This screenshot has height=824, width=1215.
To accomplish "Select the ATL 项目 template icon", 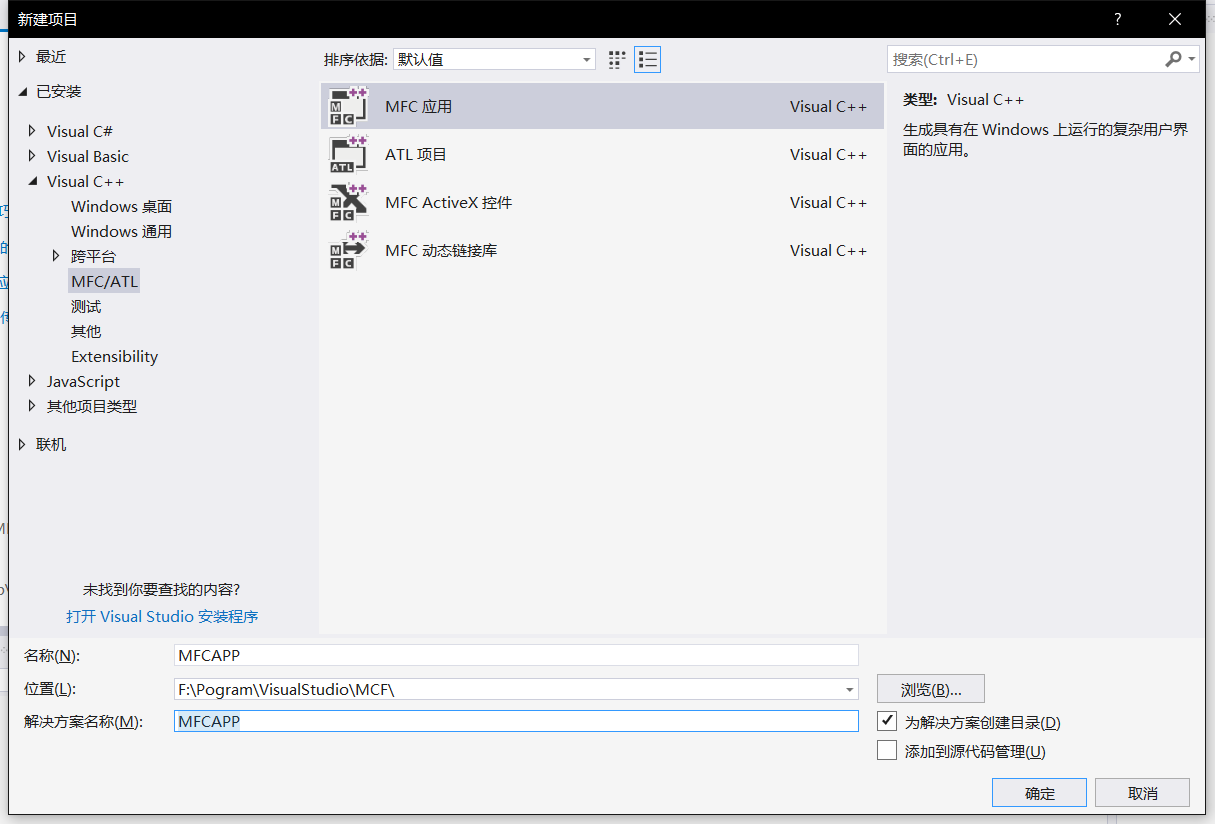I will (x=349, y=154).
